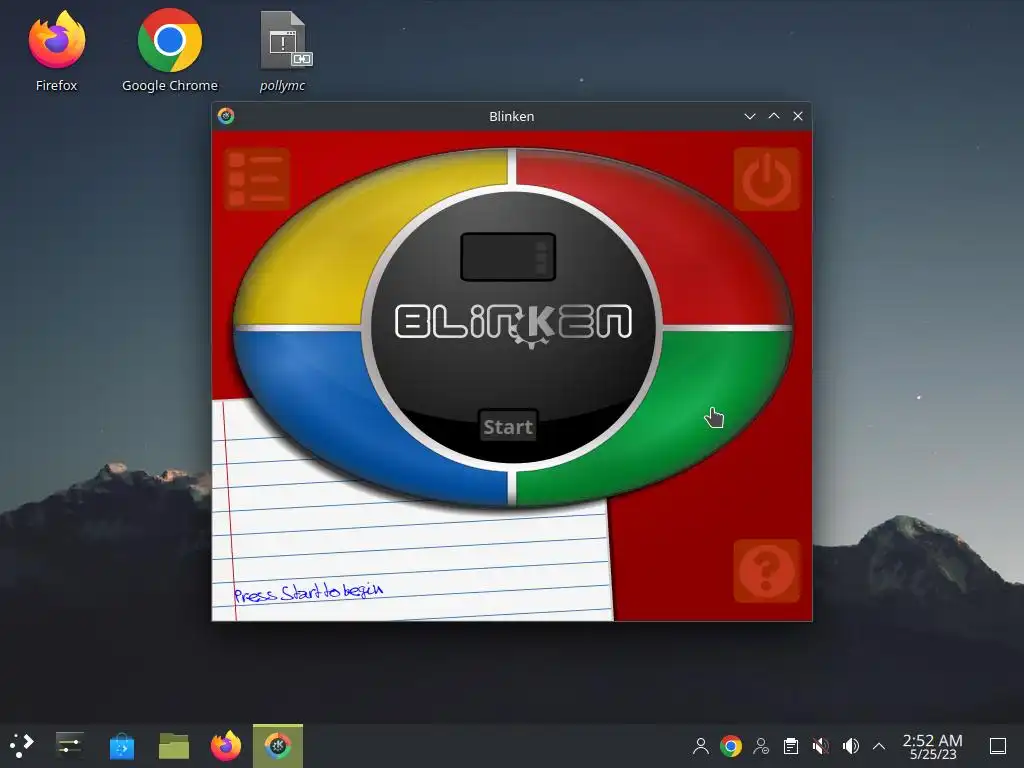Open the clipboard tray icon

(791, 746)
